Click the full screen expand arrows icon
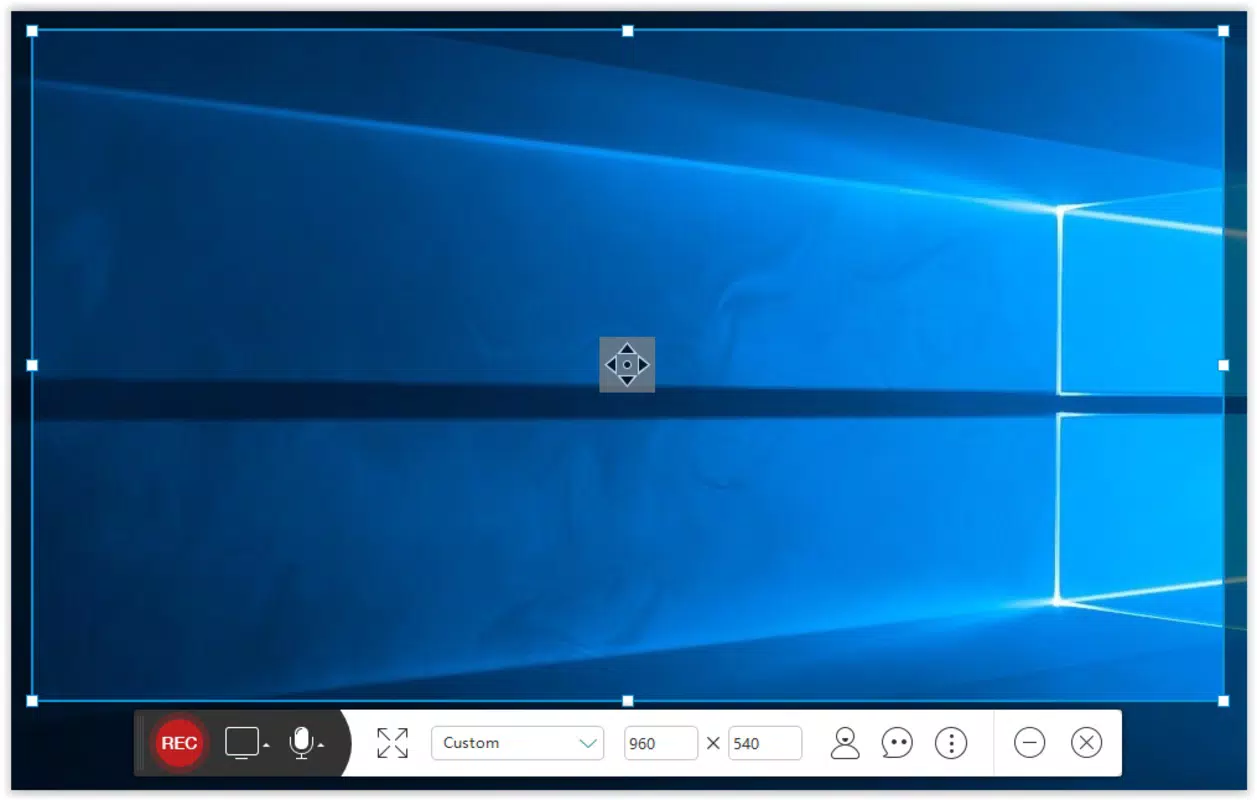The height and width of the screenshot is (800, 1257). point(392,743)
